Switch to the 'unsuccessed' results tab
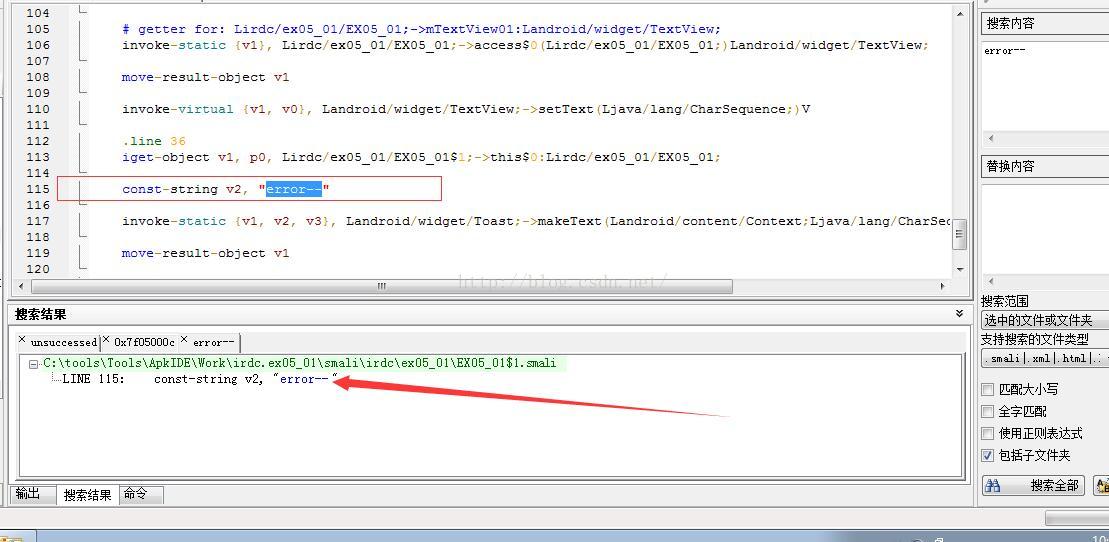1109x542 pixels. [x=64, y=342]
